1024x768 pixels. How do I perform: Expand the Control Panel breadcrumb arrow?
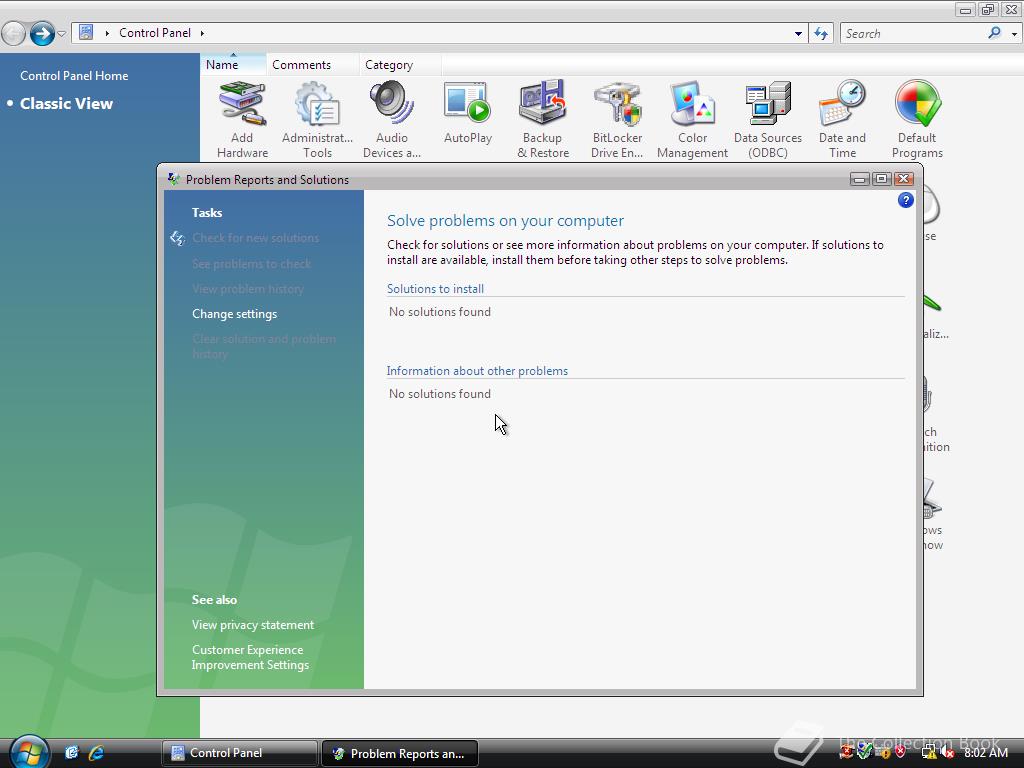tap(202, 33)
